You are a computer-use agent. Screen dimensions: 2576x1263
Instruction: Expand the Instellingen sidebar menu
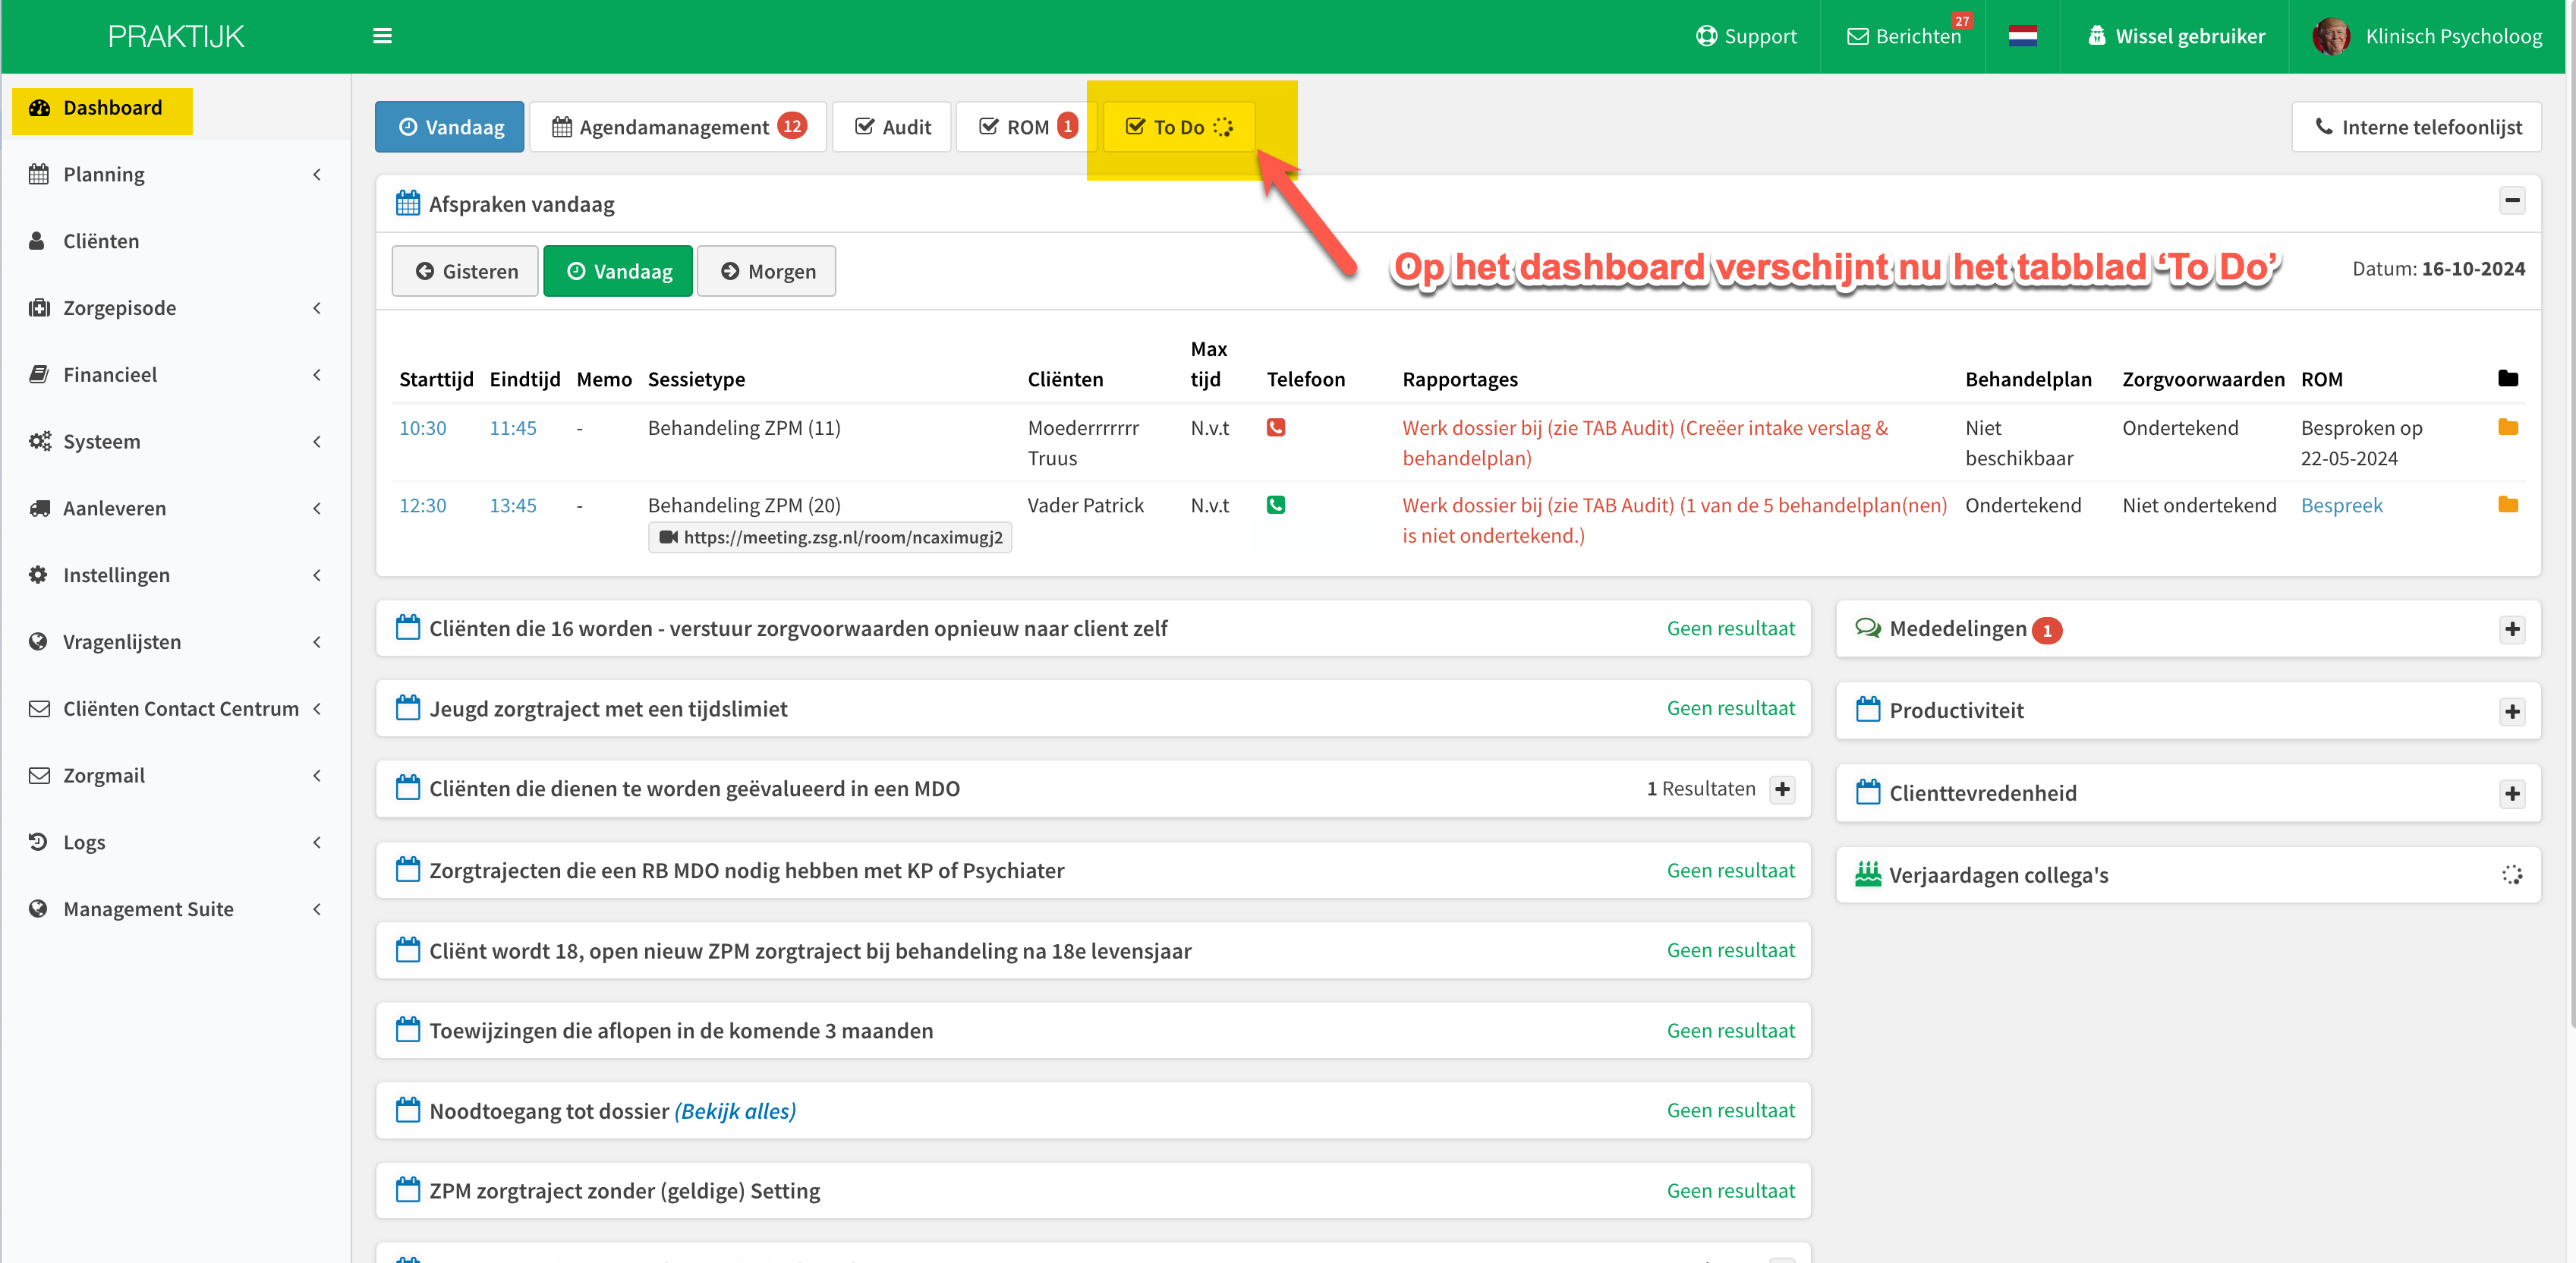coord(176,575)
